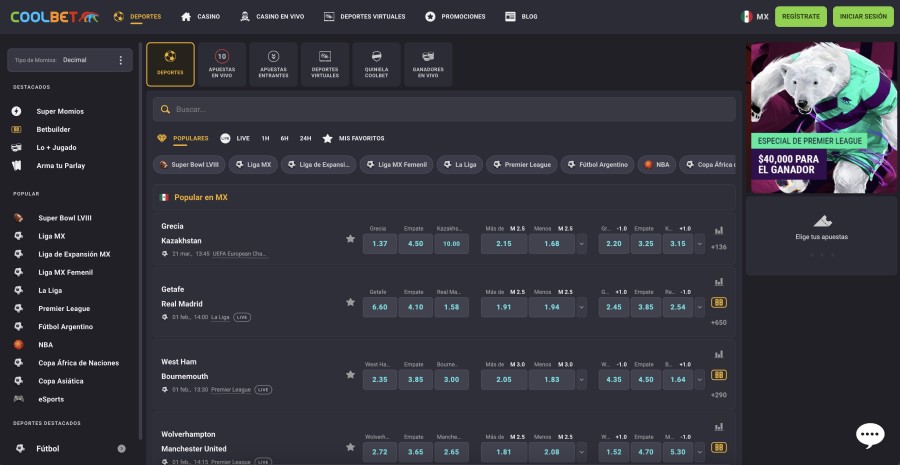
Task: Select the Fútbol Argentino chip
Action: point(597,165)
